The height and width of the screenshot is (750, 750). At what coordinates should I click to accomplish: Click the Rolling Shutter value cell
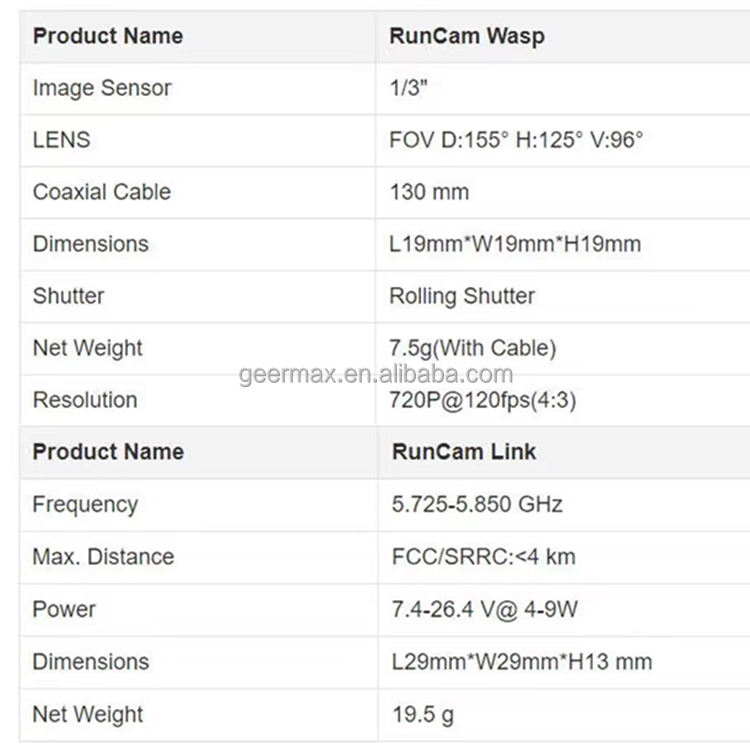coord(462,296)
